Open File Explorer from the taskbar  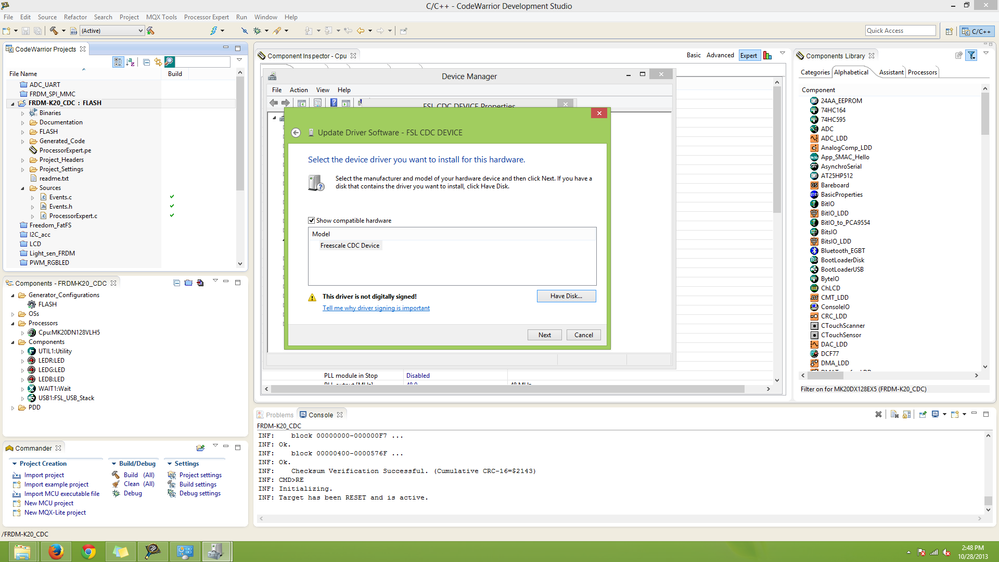(22, 551)
